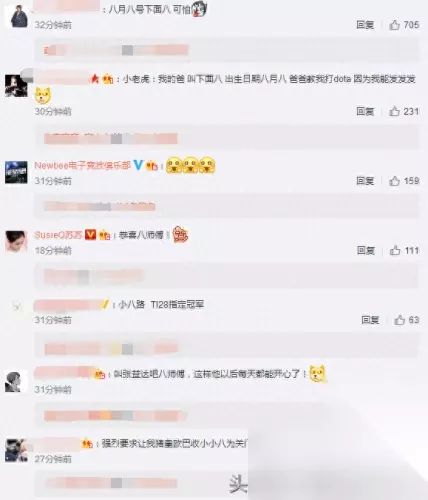The height and width of the screenshot is (500, 428).
Task: Click the dog emoji under the 小老虎 comment
Action: point(43,96)
